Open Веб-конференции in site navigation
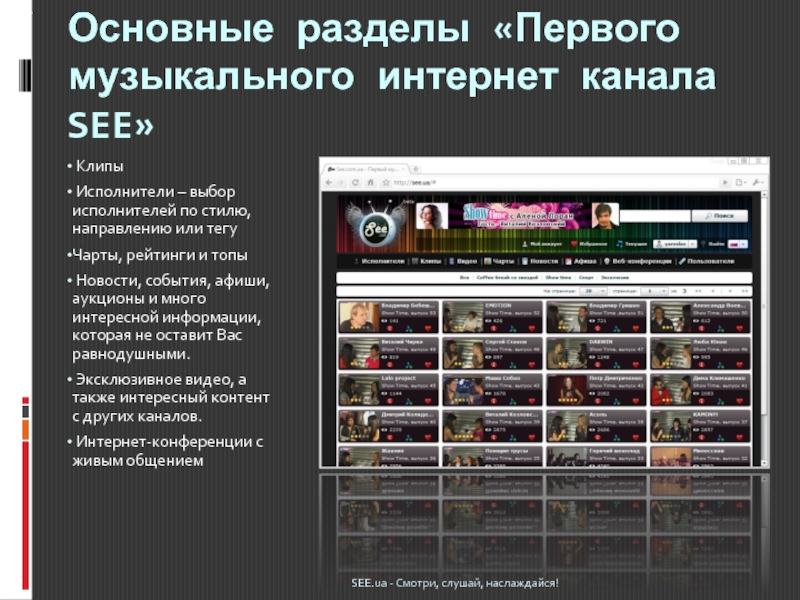The width and height of the screenshot is (800, 600). point(638,261)
